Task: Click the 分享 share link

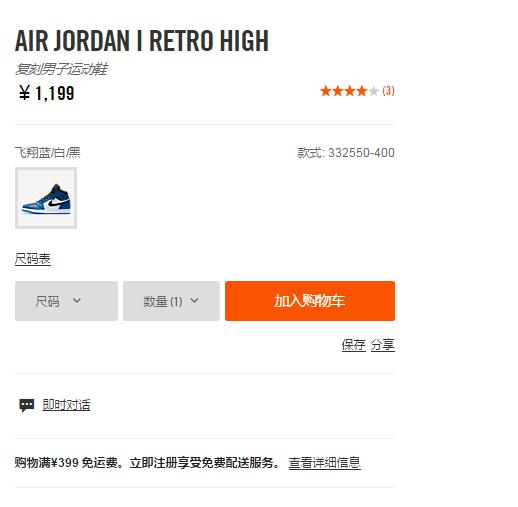Action: pos(383,345)
